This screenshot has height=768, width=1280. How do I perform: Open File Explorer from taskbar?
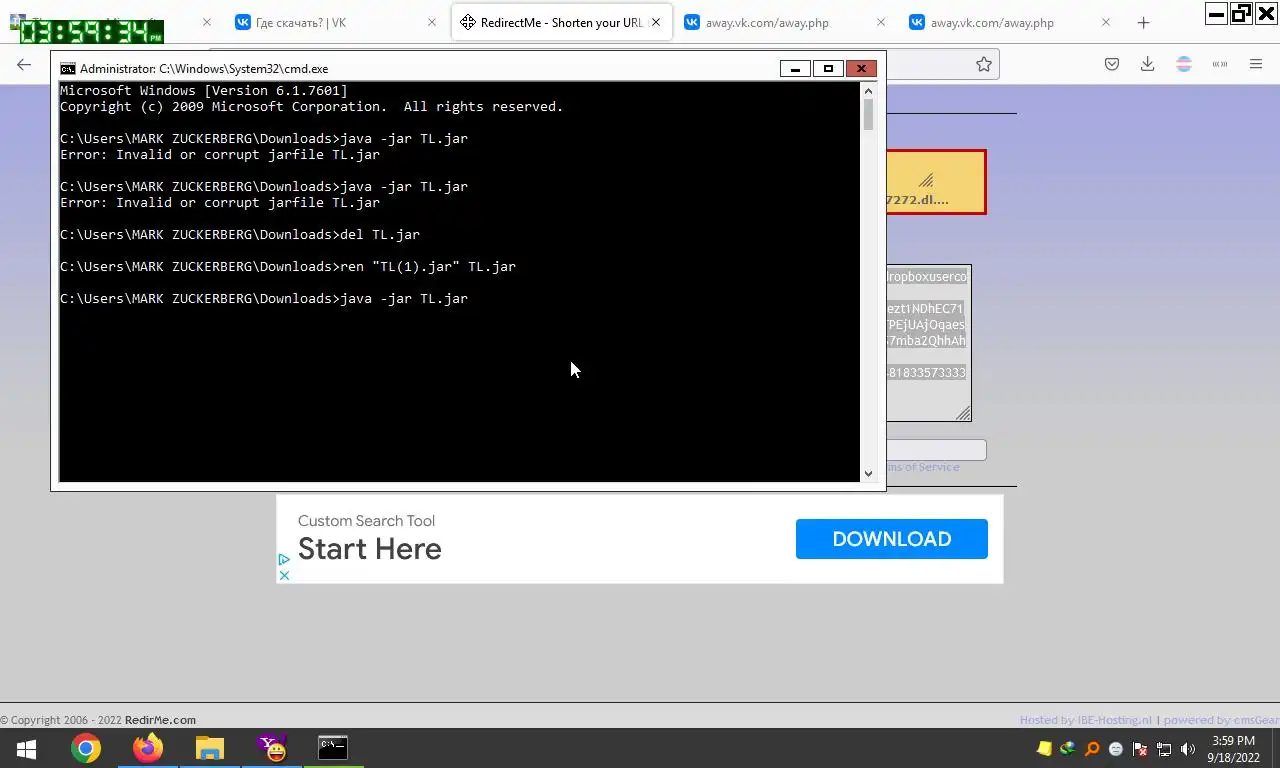(x=209, y=748)
